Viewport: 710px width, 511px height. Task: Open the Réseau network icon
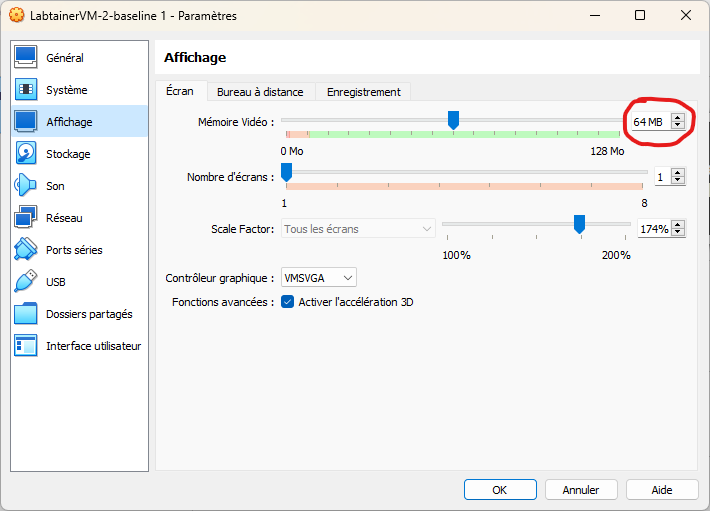pos(26,218)
